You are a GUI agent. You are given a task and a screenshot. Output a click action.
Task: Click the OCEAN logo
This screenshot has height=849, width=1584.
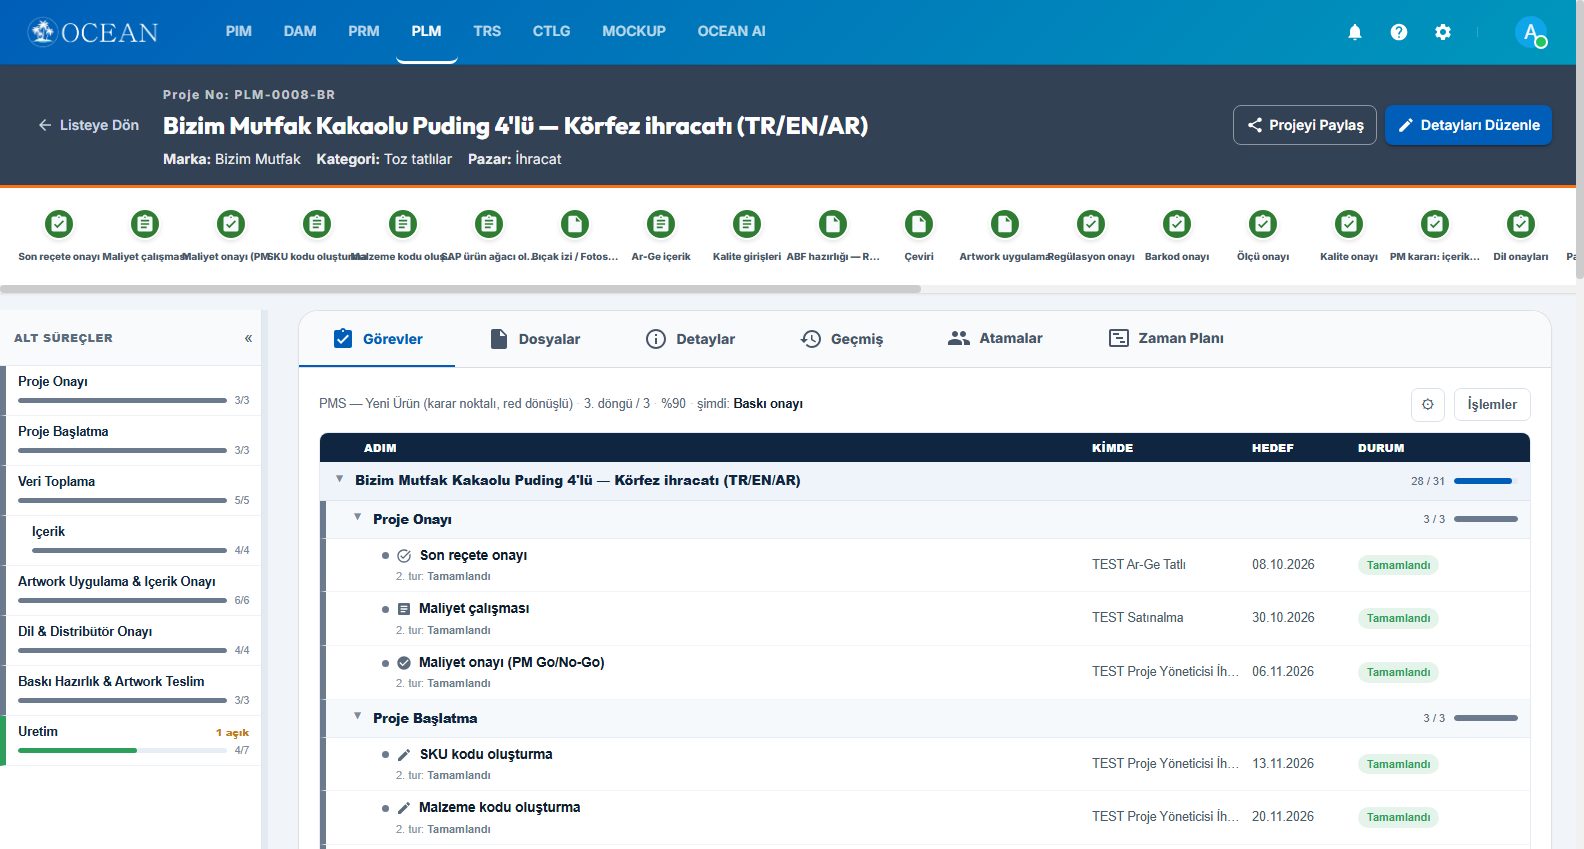[x=93, y=32]
